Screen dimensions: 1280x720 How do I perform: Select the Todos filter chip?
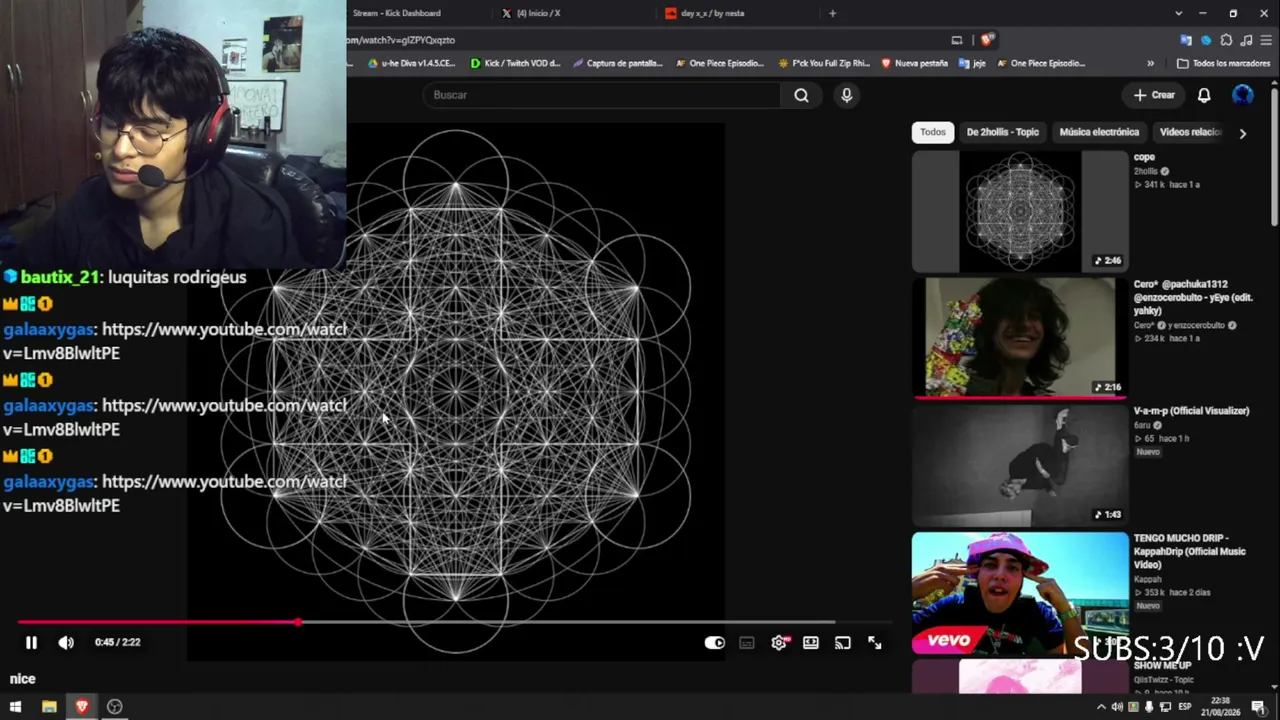933,132
